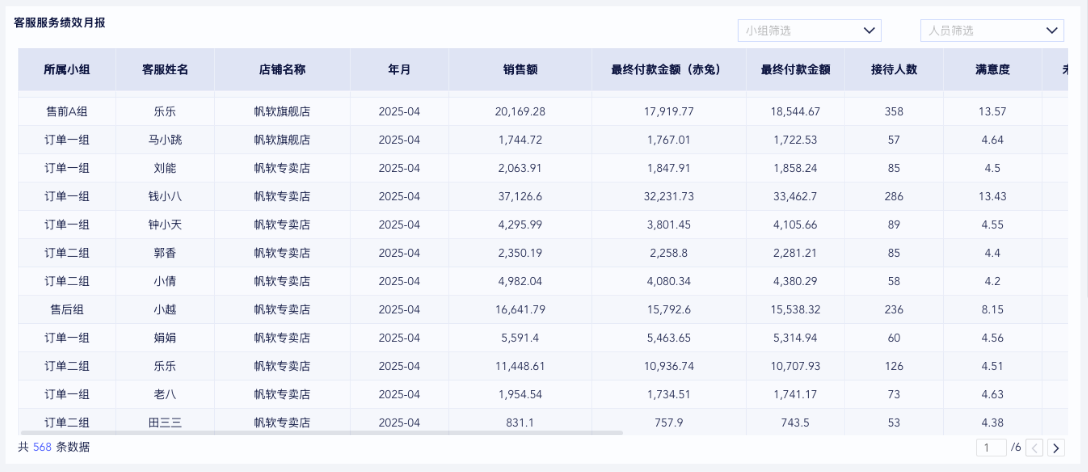The height and width of the screenshot is (472, 1088).
Task: Click the 钱小八 name cell
Action: click(165, 196)
